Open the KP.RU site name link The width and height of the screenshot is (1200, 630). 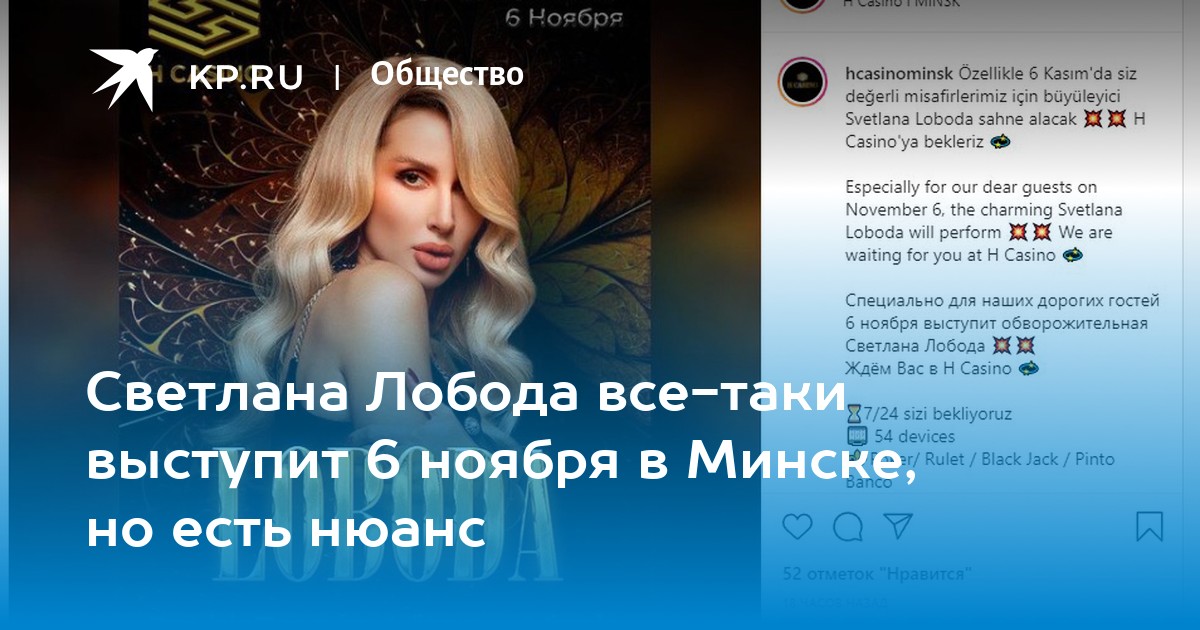tap(246, 77)
